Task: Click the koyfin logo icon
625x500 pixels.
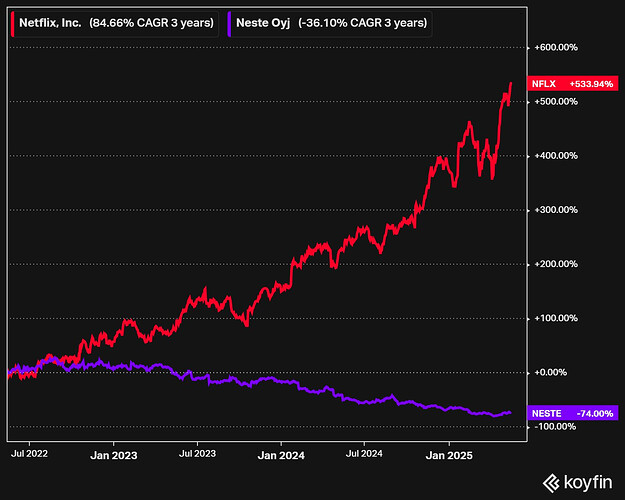Action: [x=552, y=483]
